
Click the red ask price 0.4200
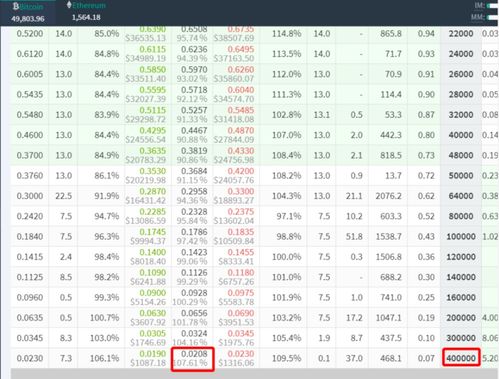click(241, 171)
